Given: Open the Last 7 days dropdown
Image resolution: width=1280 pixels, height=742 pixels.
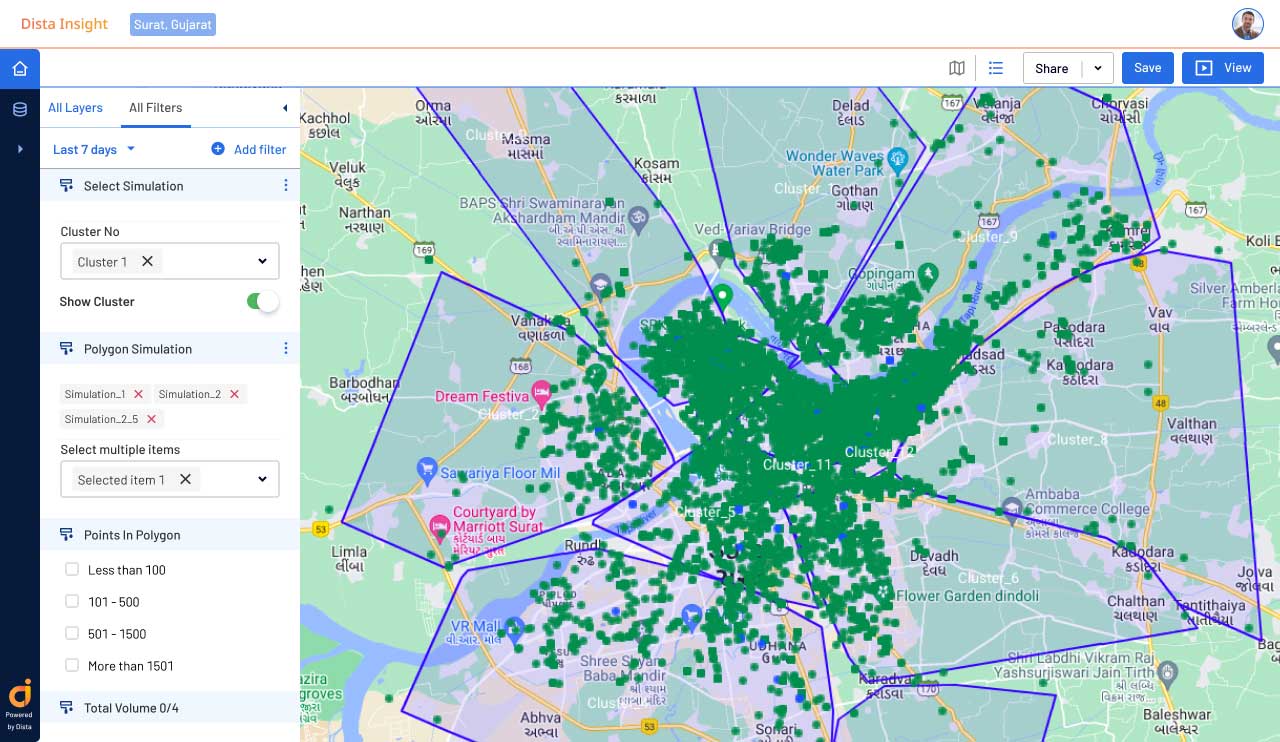Looking at the screenshot, I should coord(94,150).
